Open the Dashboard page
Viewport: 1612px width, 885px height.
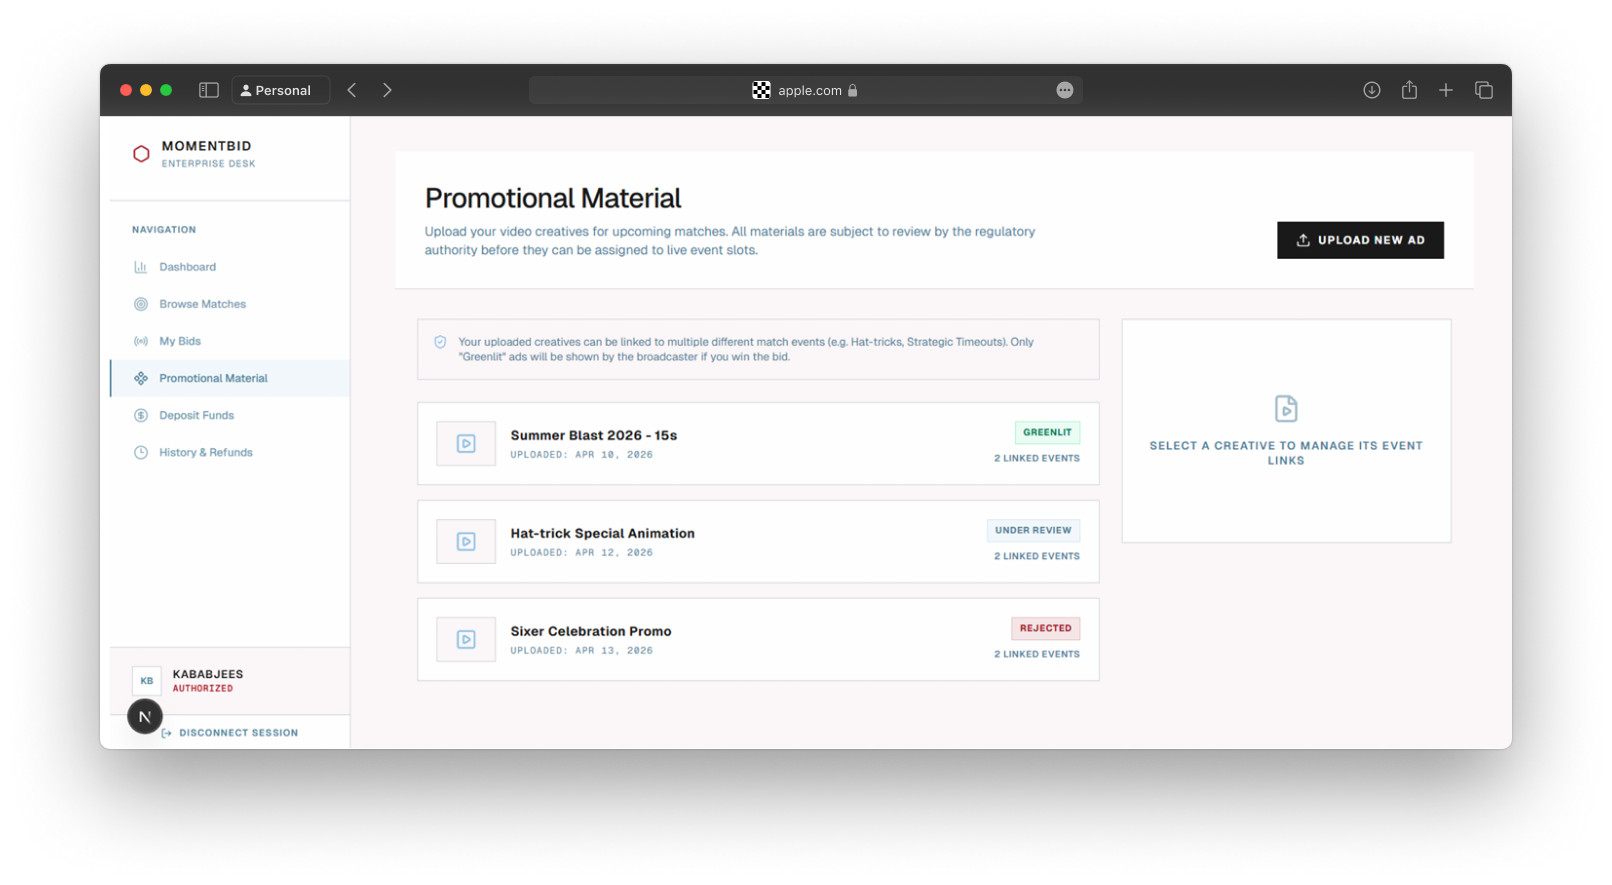coord(229,267)
